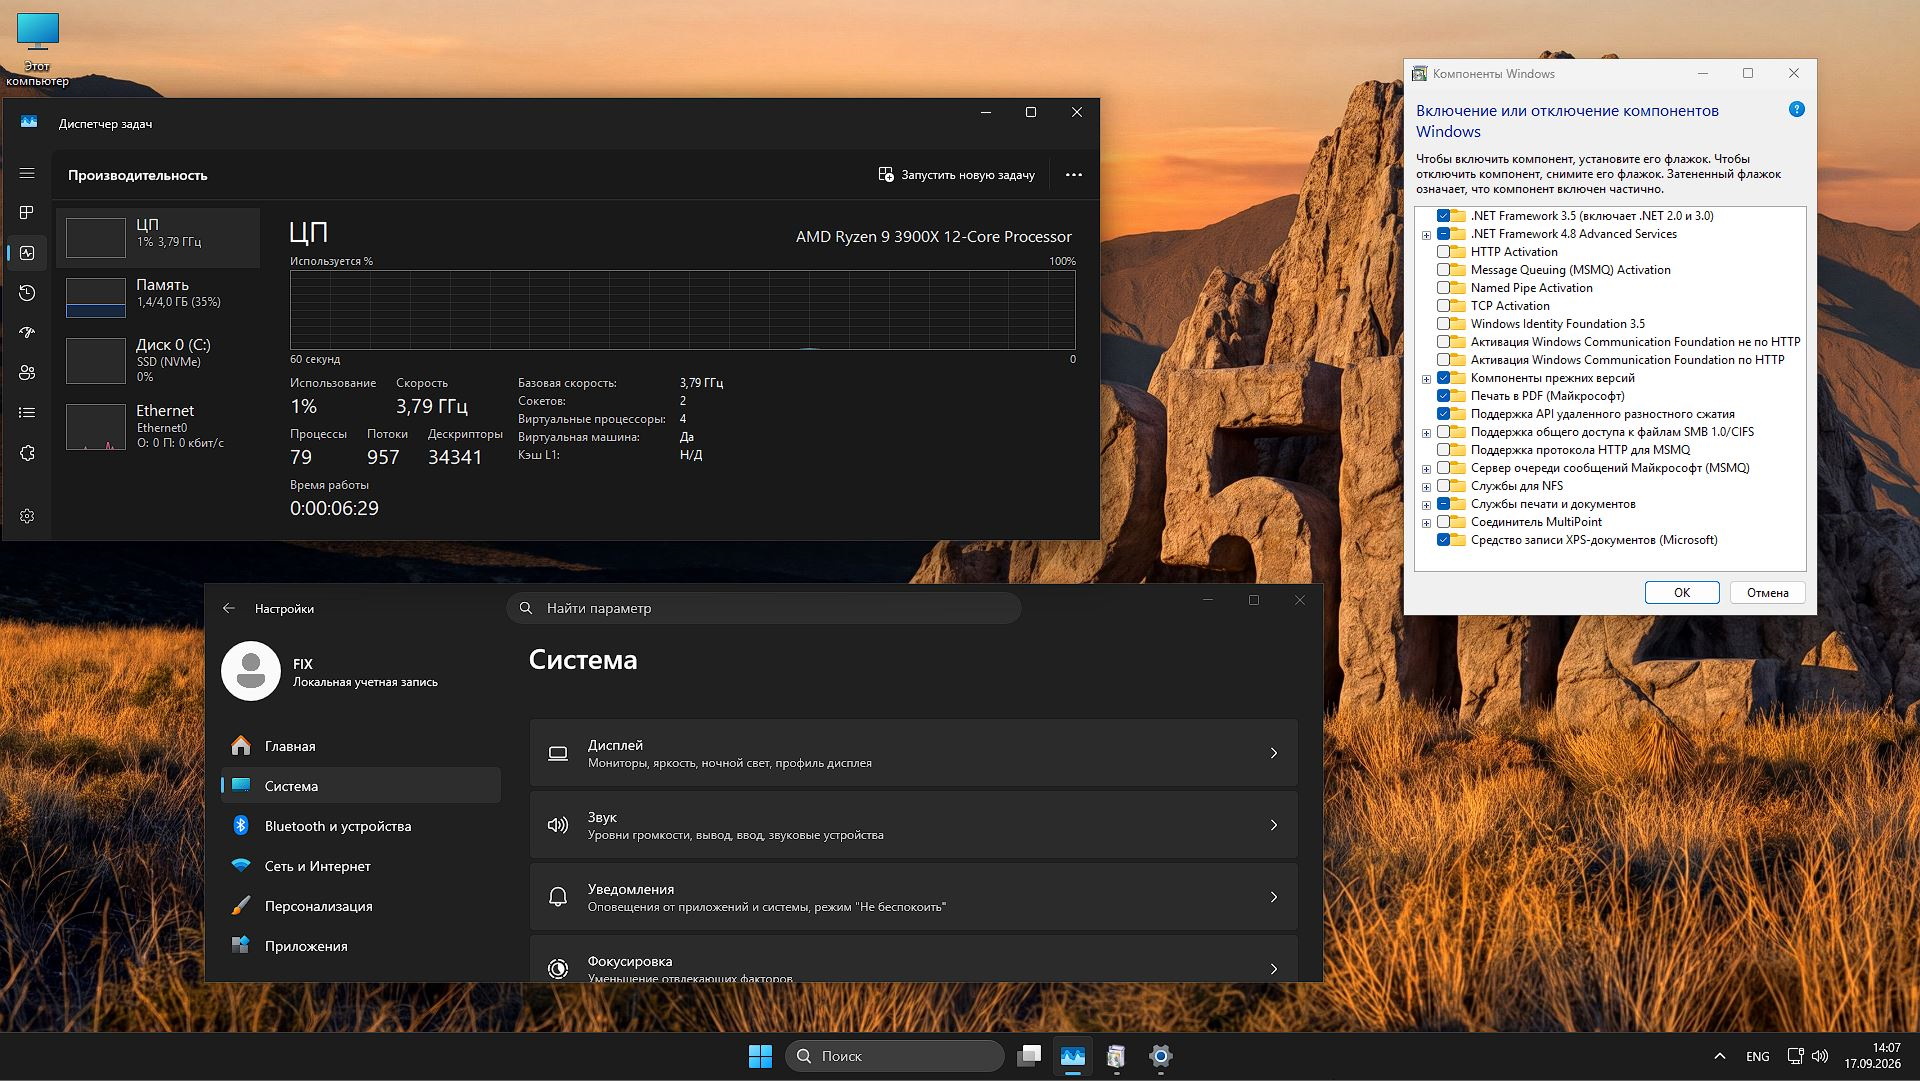Expand Службы для NFS tree node

[x=1426, y=487]
